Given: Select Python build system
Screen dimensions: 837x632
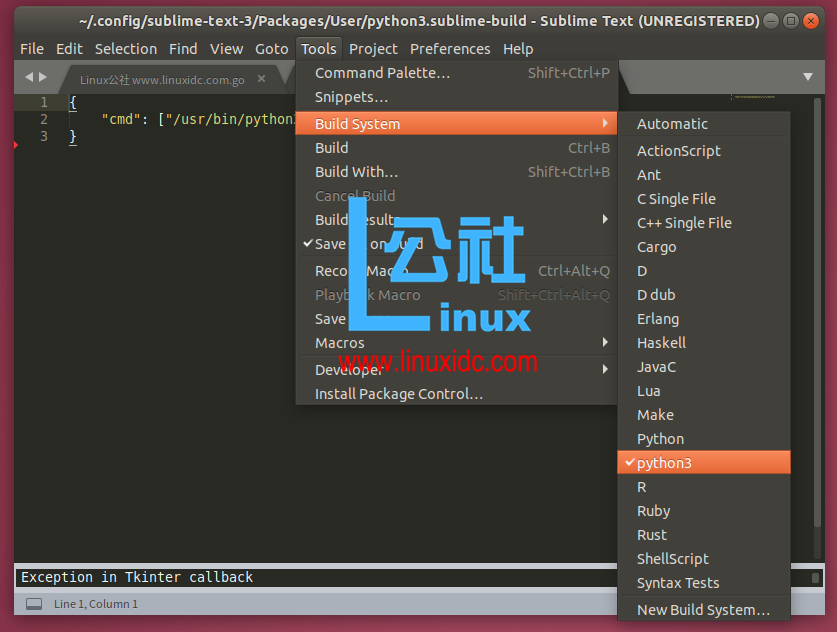Looking at the screenshot, I should [x=704, y=439].
